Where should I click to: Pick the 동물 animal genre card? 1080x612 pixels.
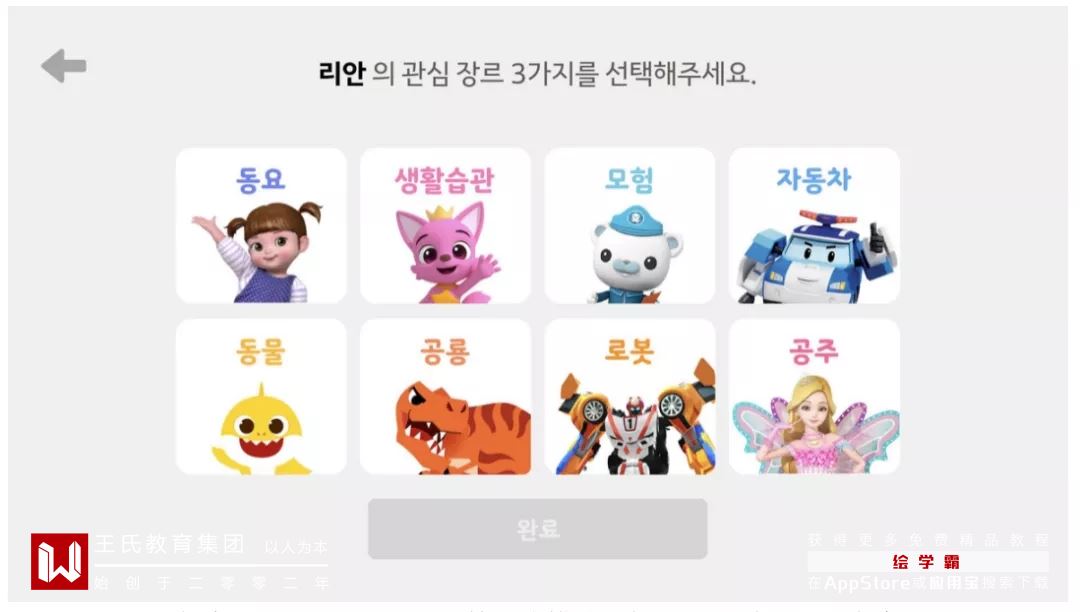pyautogui.click(x=261, y=396)
